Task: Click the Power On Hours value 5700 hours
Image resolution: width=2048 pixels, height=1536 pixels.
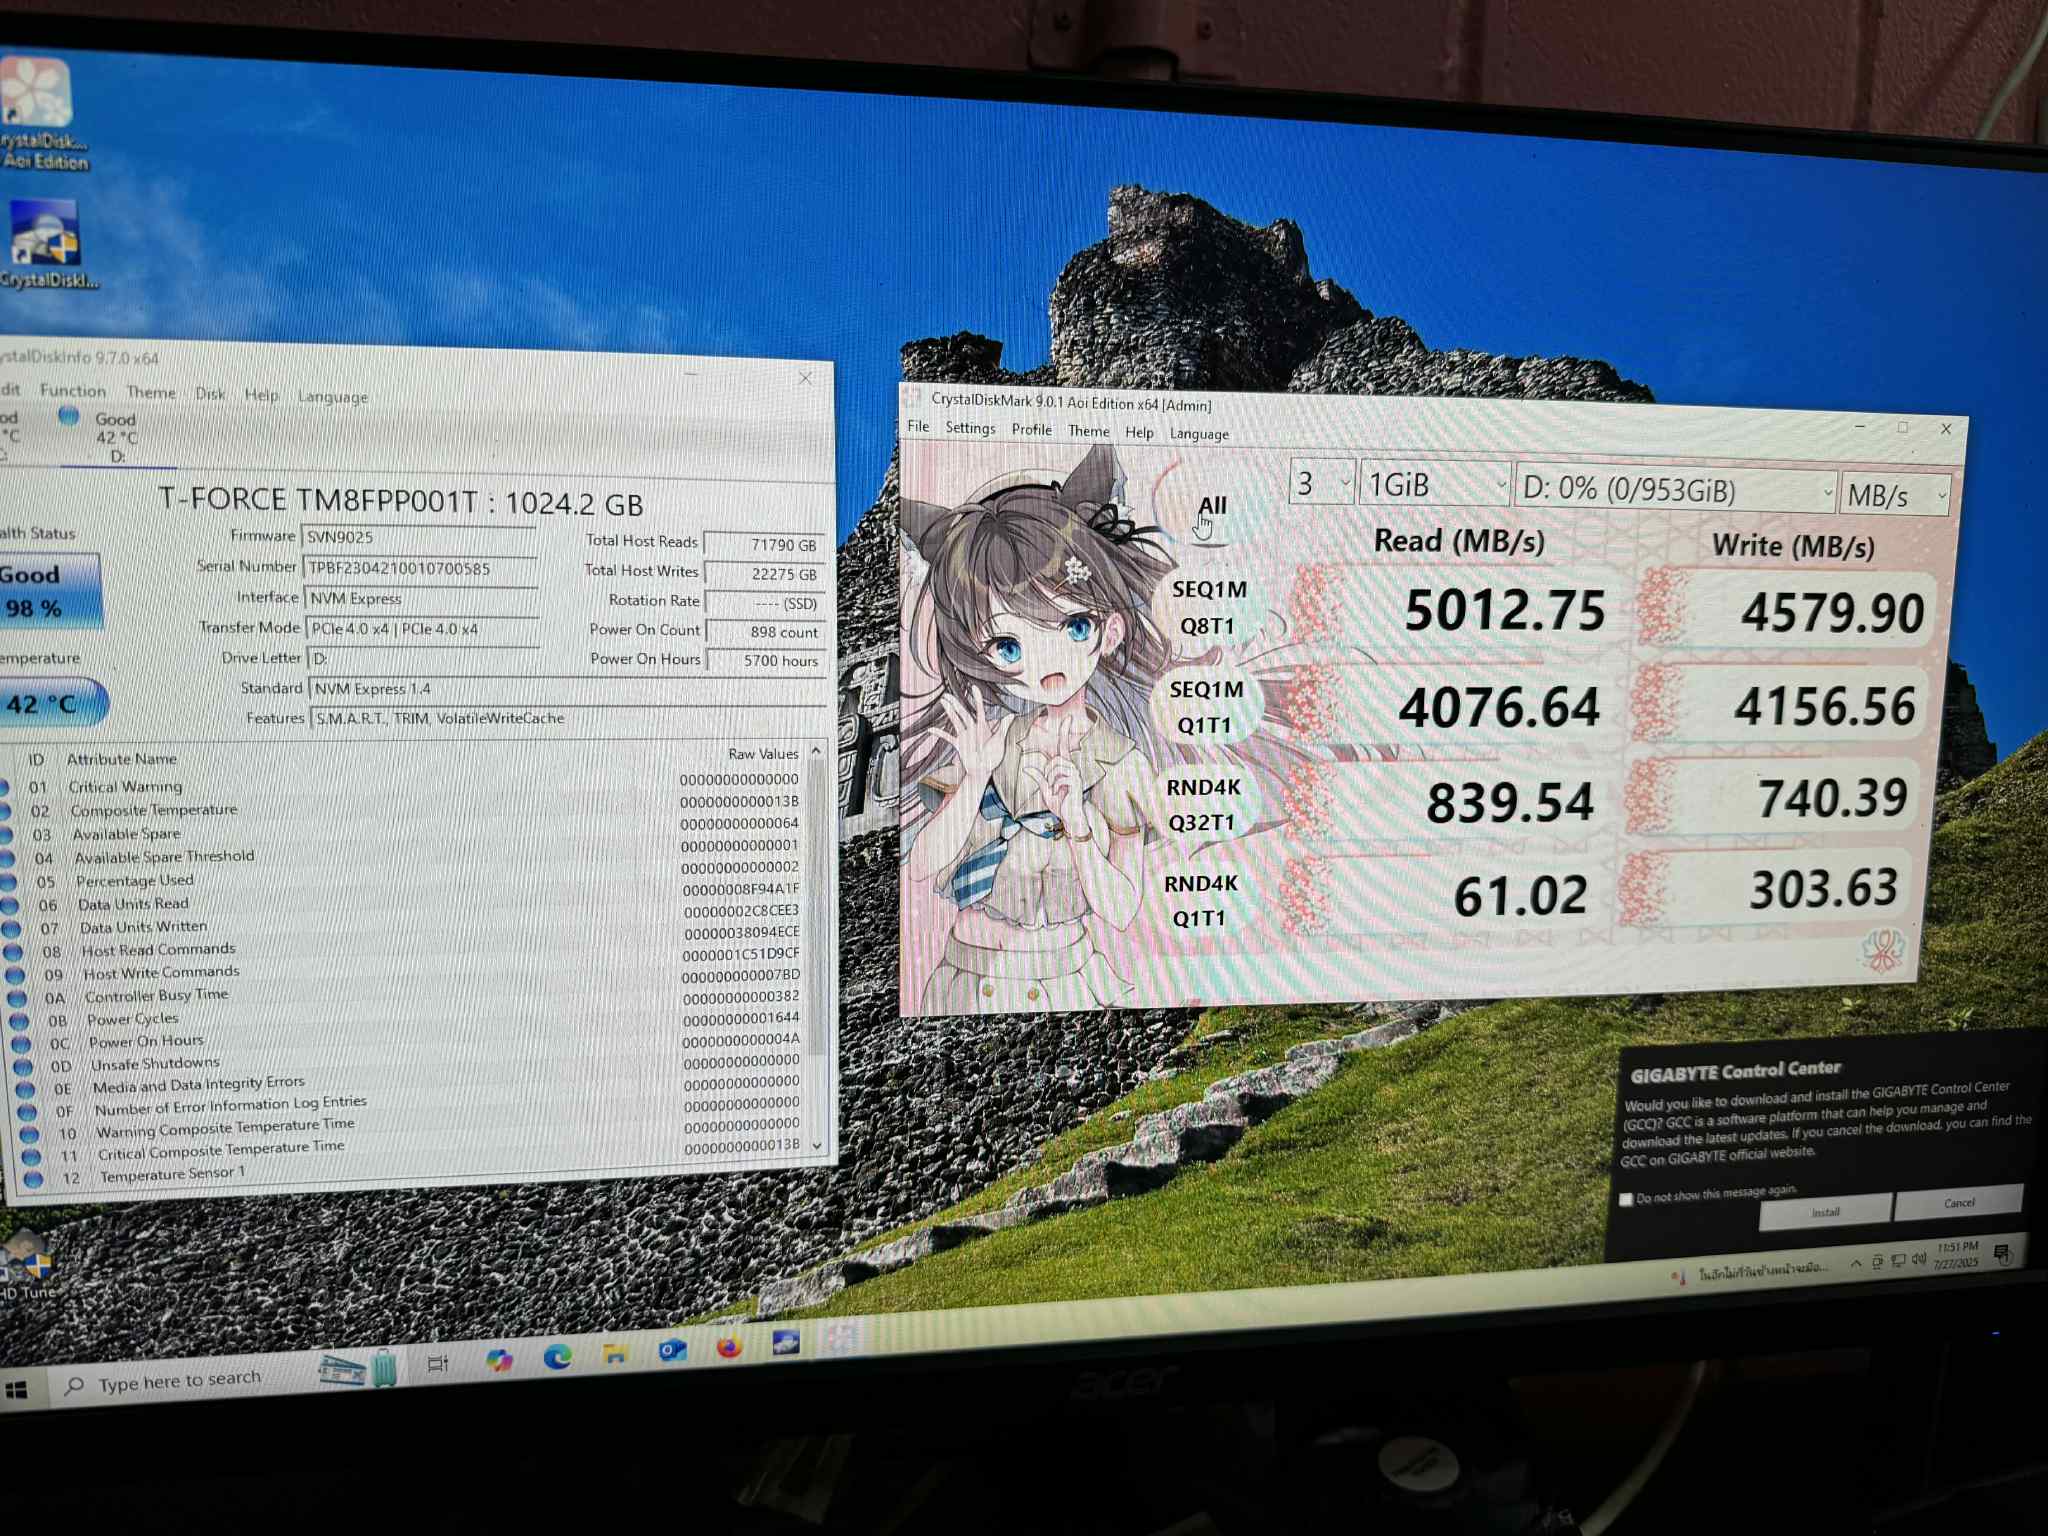Action: pos(766,660)
